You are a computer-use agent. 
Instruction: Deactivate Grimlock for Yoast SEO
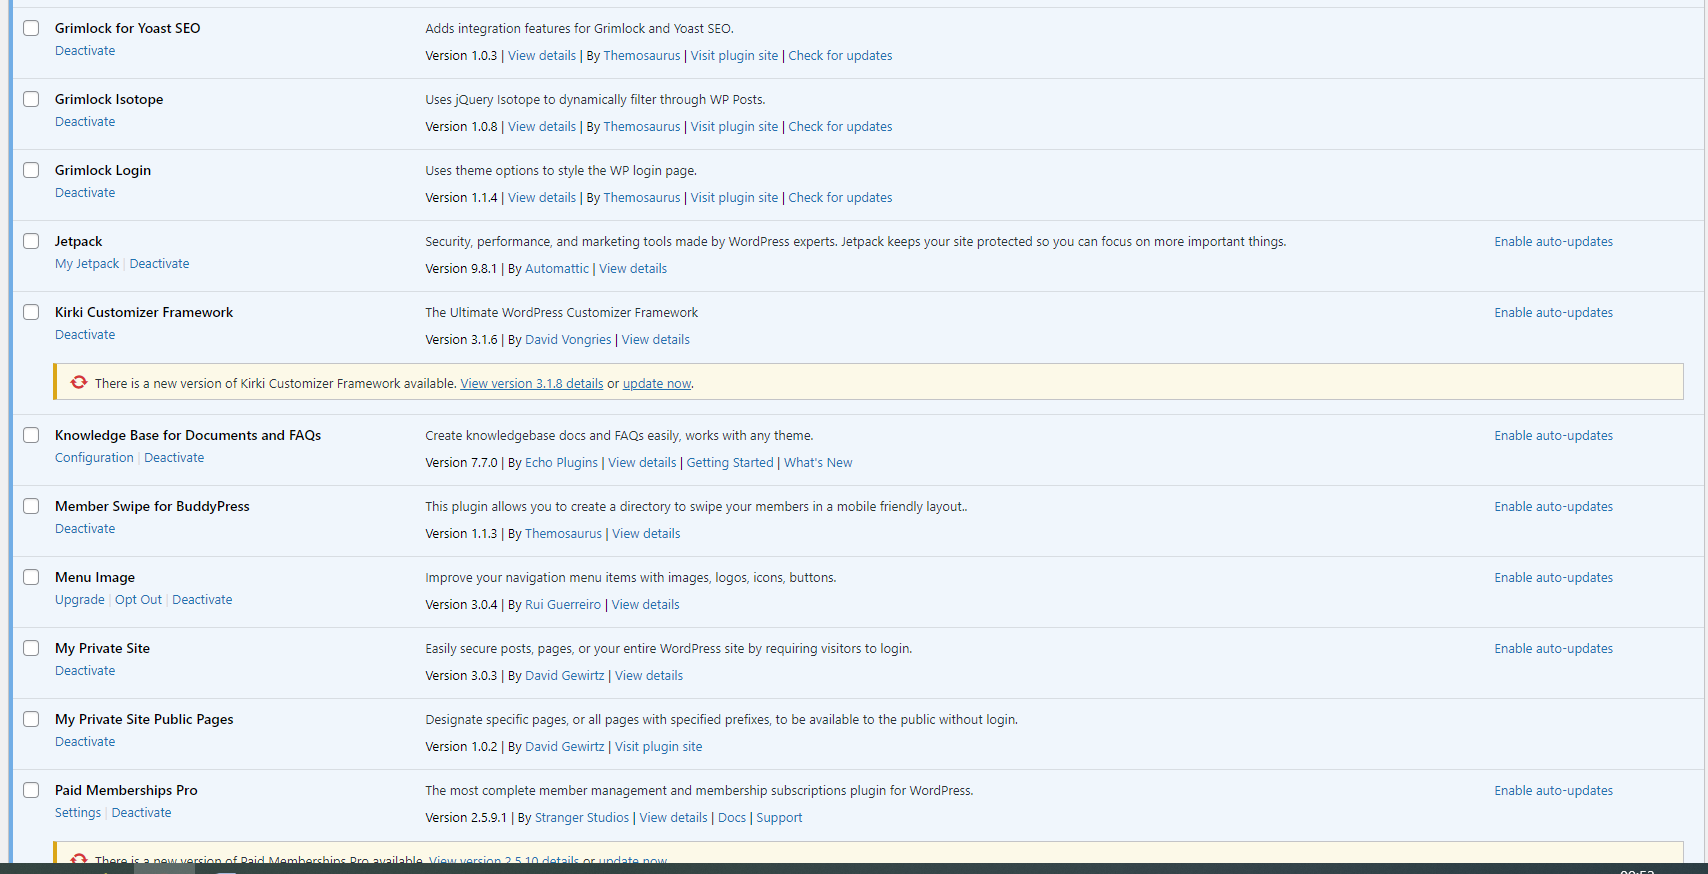[x=85, y=51]
